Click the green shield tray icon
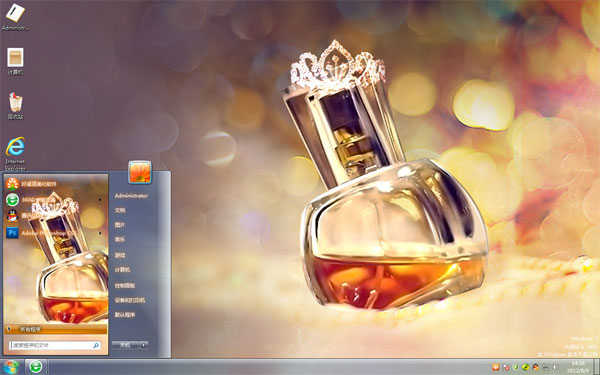 click(x=515, y=367)
